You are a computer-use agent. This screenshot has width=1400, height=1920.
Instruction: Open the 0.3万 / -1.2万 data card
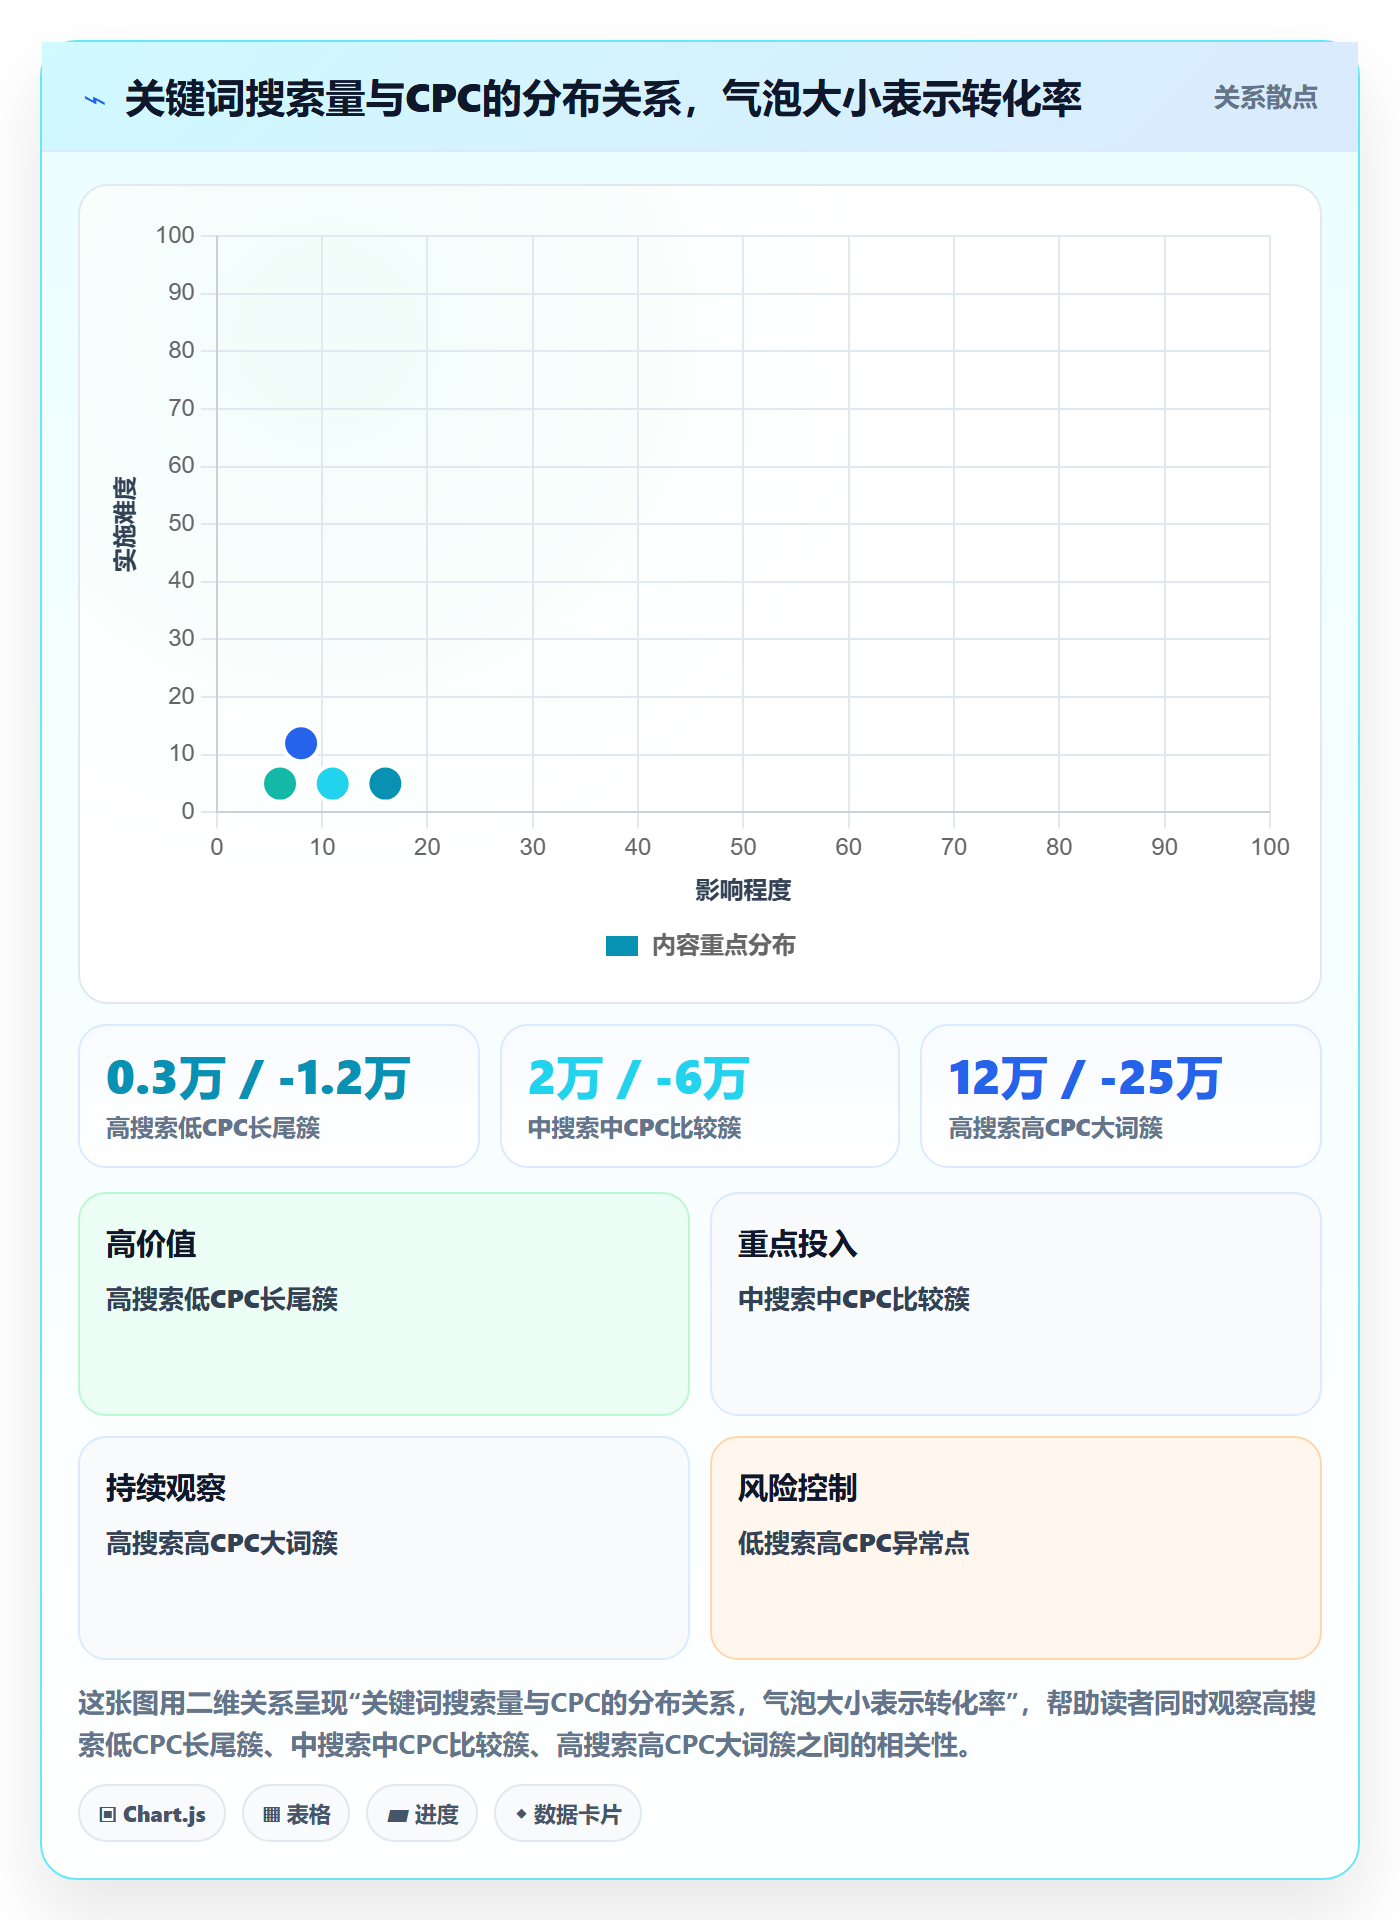[279, 1096]
